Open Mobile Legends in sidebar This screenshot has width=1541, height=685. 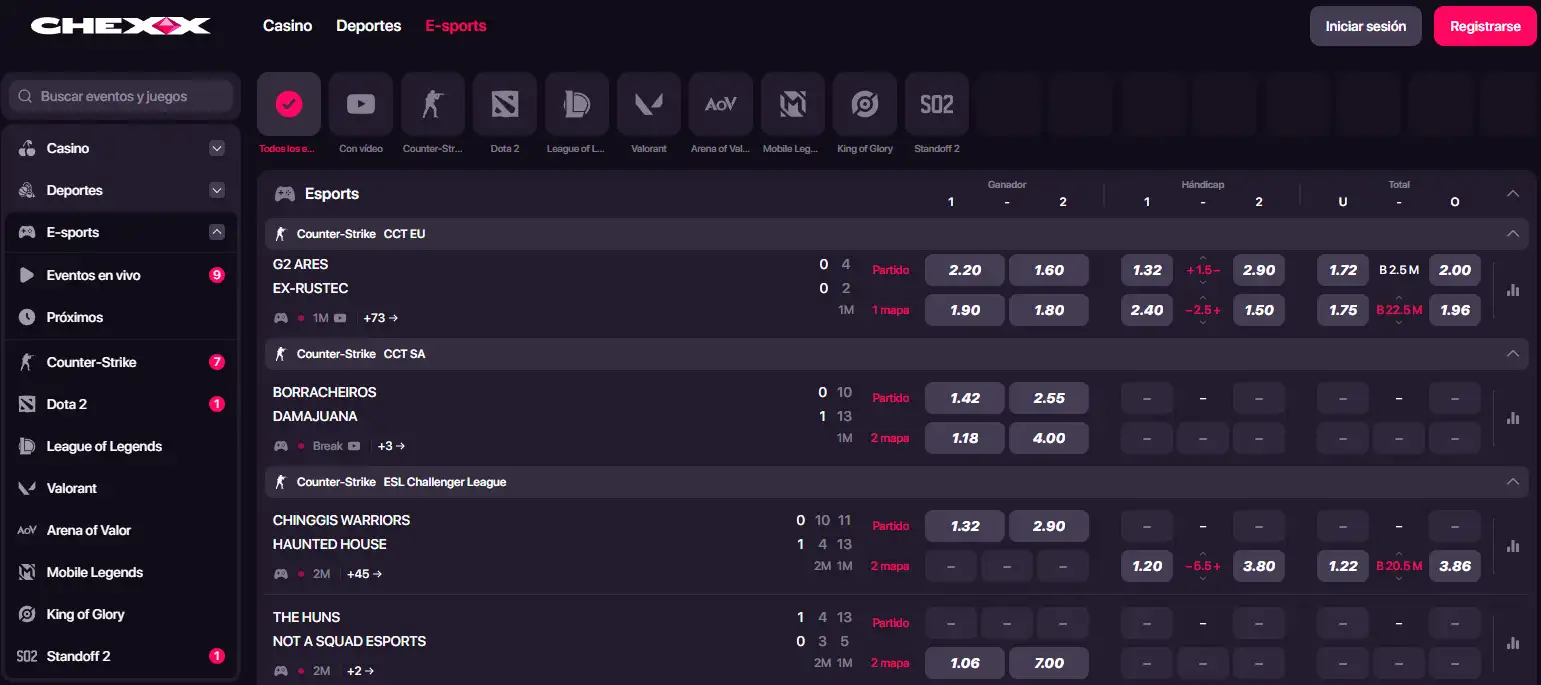(x=121, y=572)
